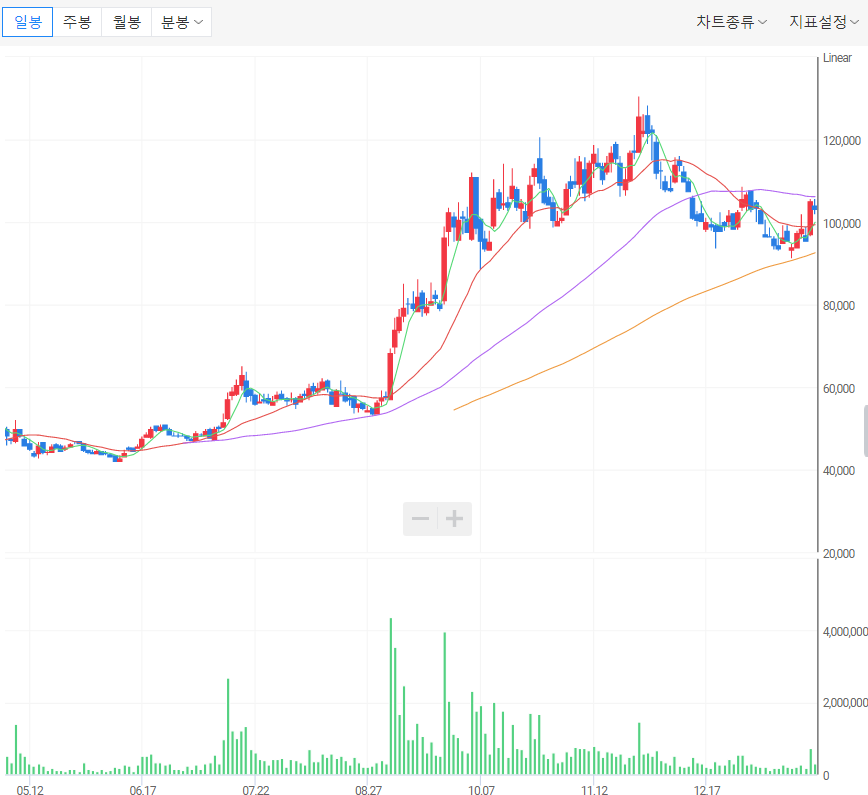Zoom in chart with plus button
Image resolution: width=868 pixels, height=795 pixels.
click(x=454, y=519)
